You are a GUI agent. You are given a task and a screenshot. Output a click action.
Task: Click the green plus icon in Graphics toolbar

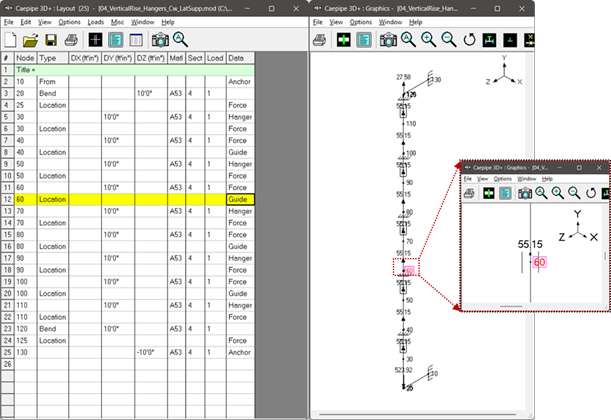click(x=342, y=40)
